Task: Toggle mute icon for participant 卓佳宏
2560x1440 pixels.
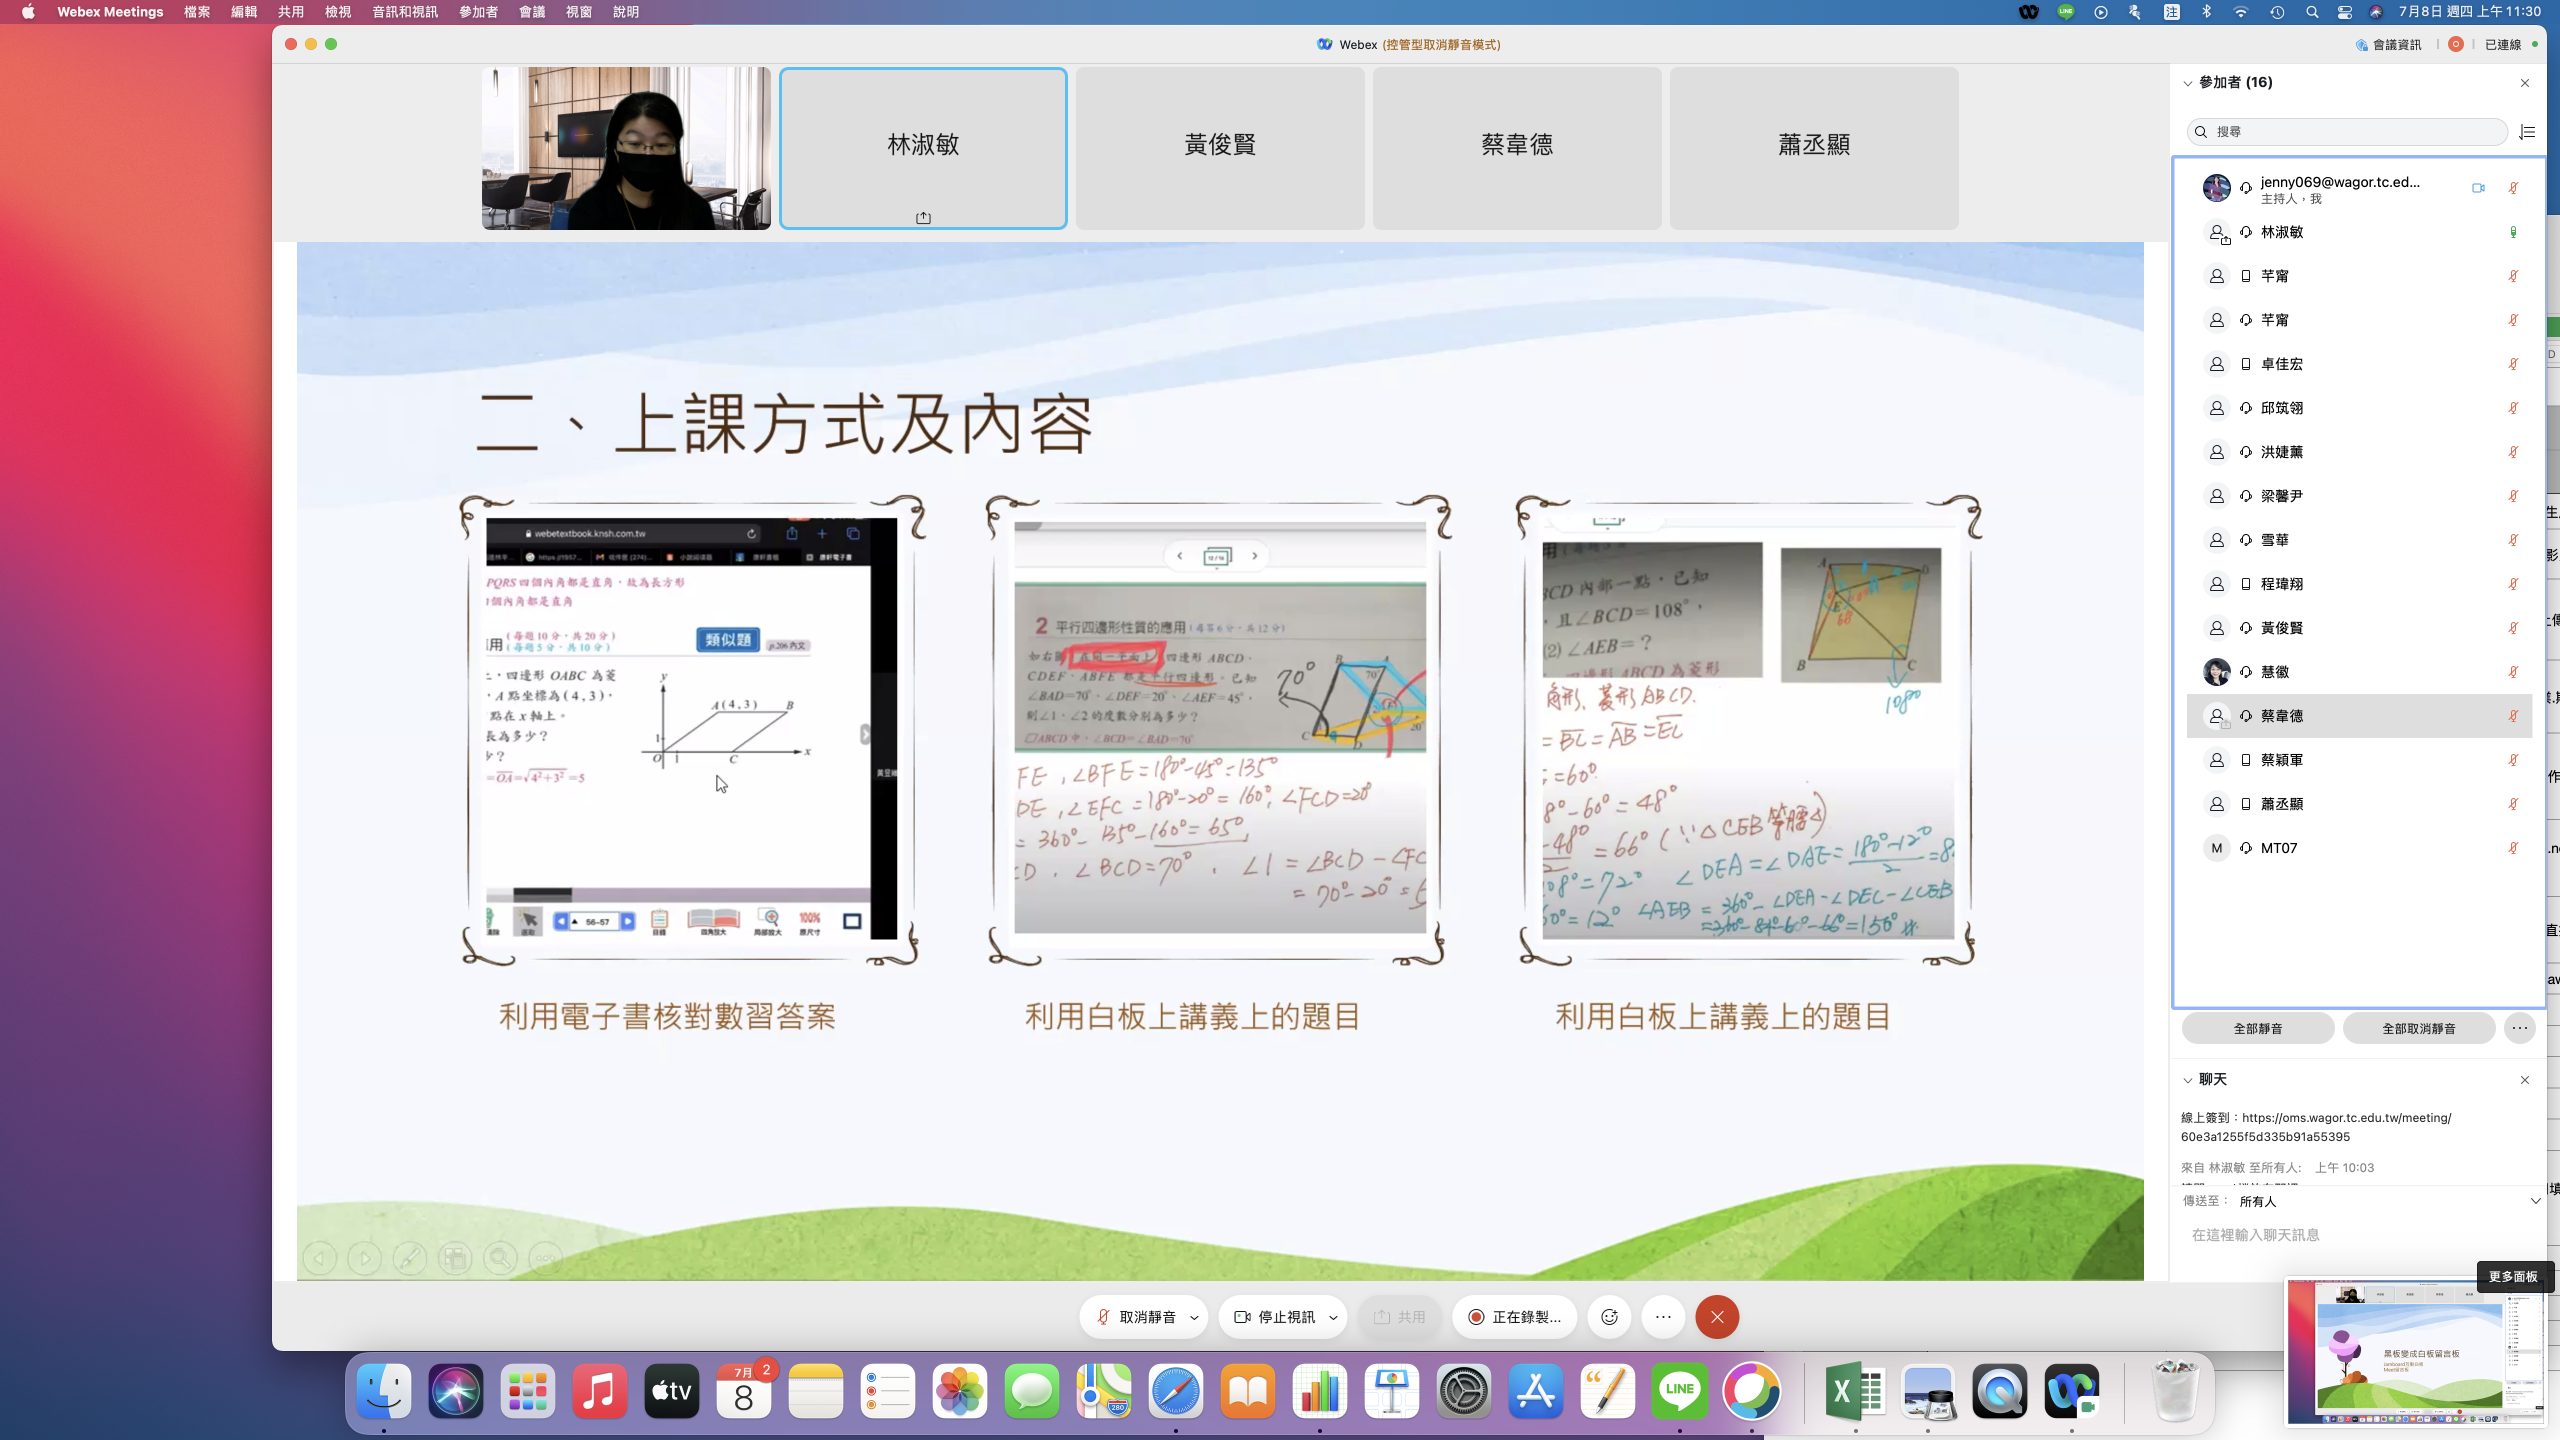Action: (x=2513, y=364)
